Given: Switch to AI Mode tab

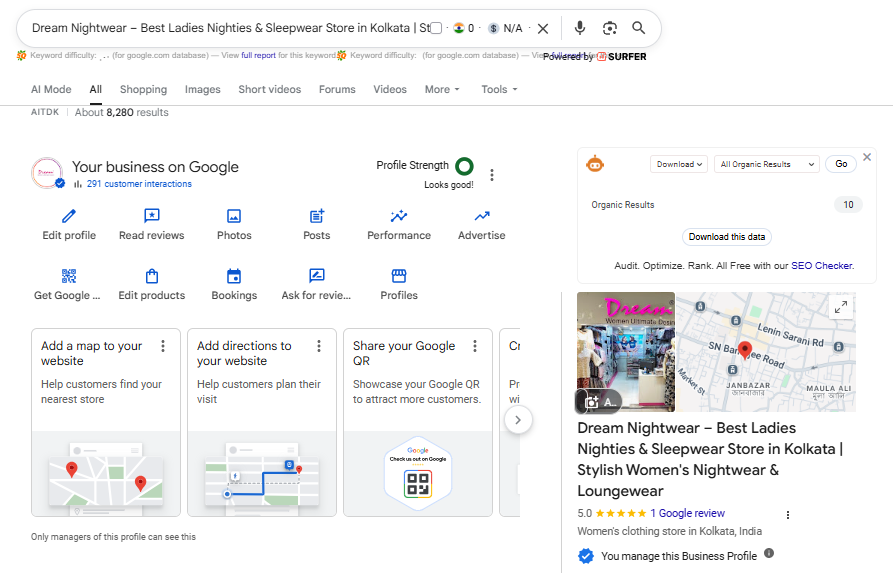Looking at the screenshot, I should 51,89.
